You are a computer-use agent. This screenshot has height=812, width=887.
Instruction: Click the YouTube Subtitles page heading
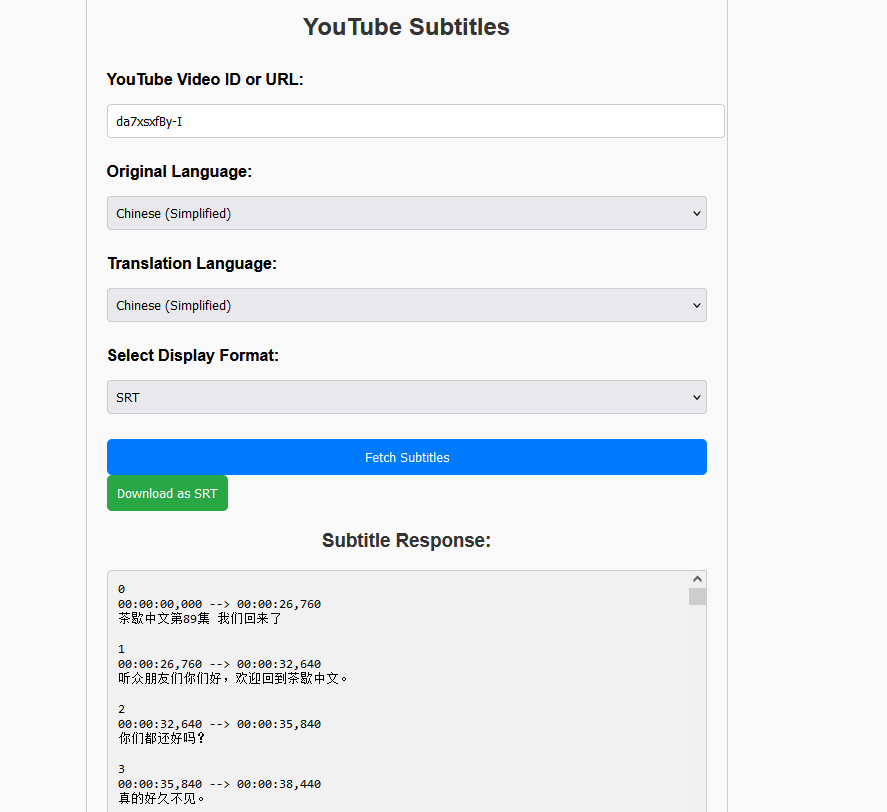tap(406, 27)
